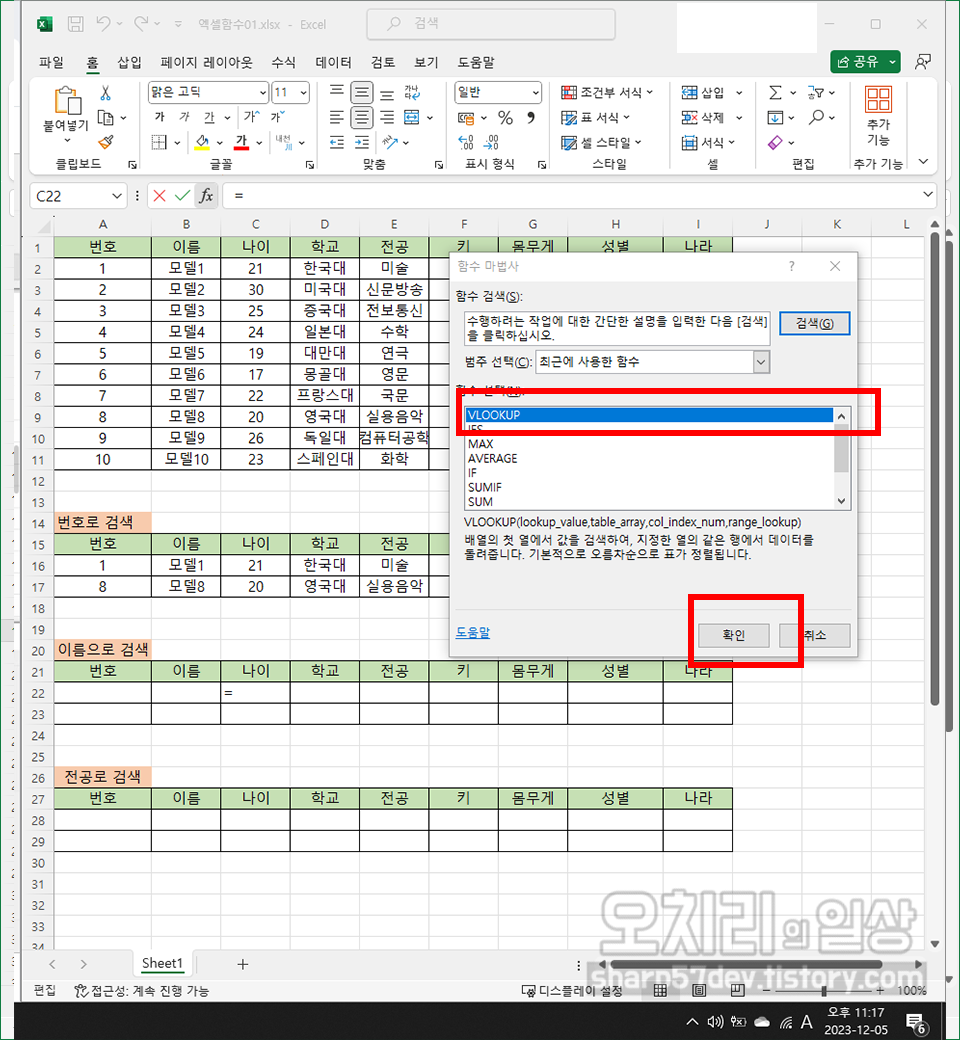The height and width of the screenshot is (1040, 960).
Task: Top-align cell contents
Action: pos(337,92)
